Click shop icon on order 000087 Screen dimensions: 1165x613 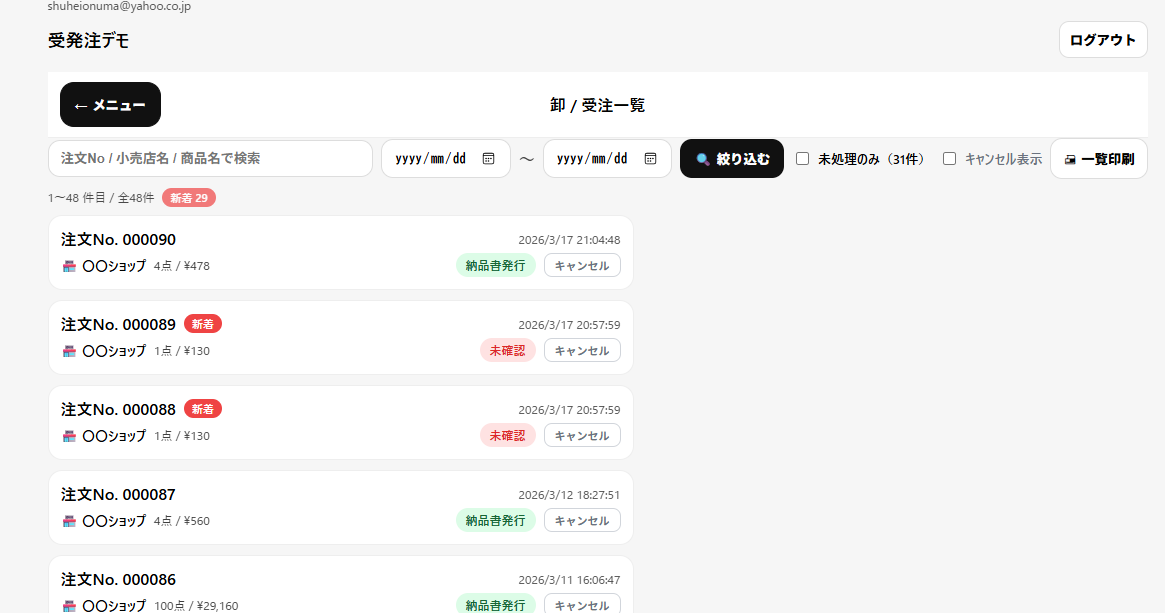click(69, 521)
